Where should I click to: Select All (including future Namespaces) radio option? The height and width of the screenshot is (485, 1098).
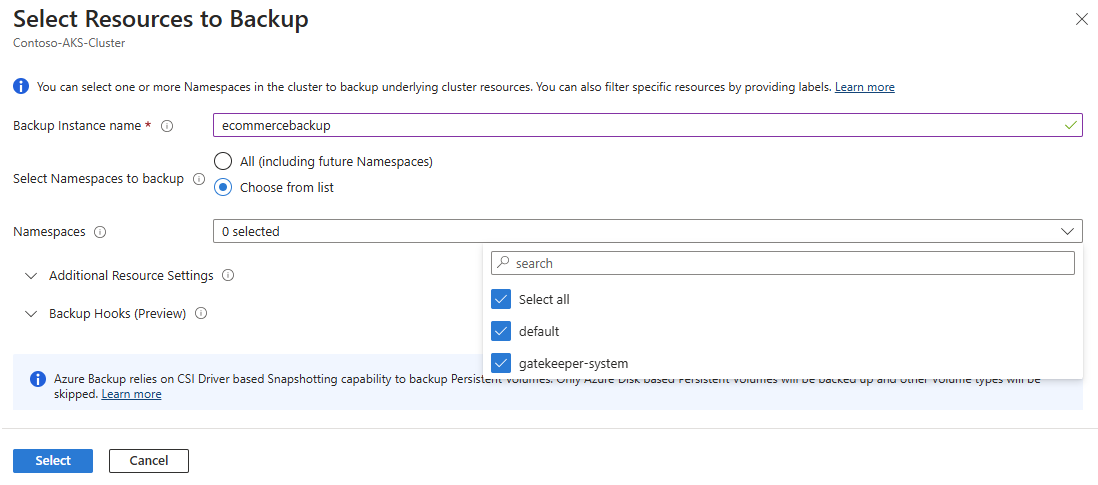[x=224, y=161]
